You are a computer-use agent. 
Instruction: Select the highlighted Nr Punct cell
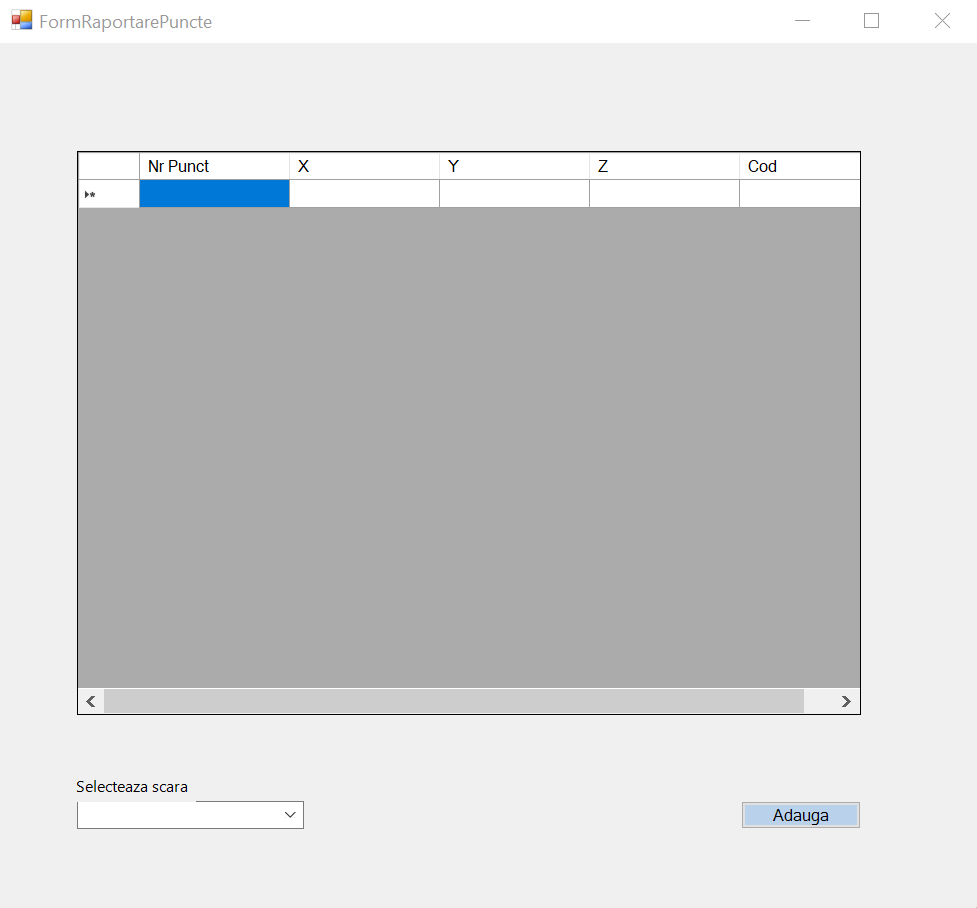pyautogui.click(x=214, y=194)
